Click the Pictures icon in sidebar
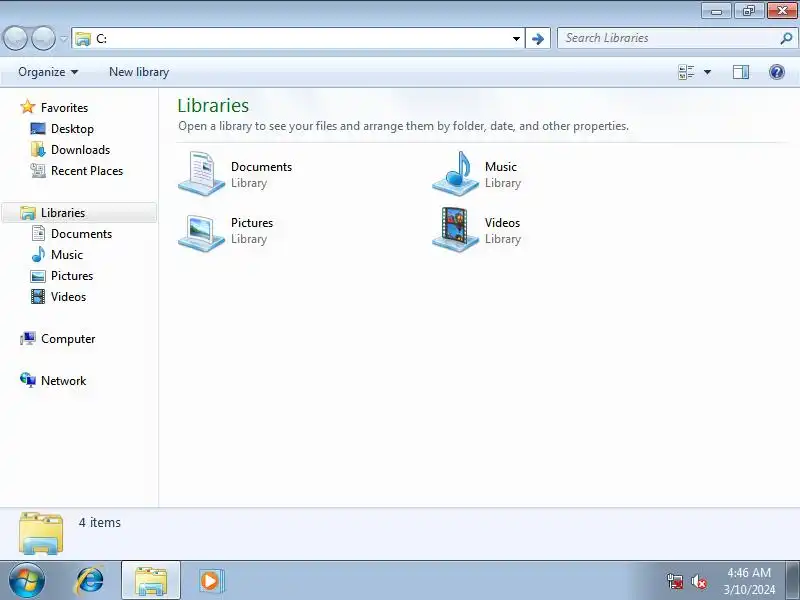 click(38, 276)
